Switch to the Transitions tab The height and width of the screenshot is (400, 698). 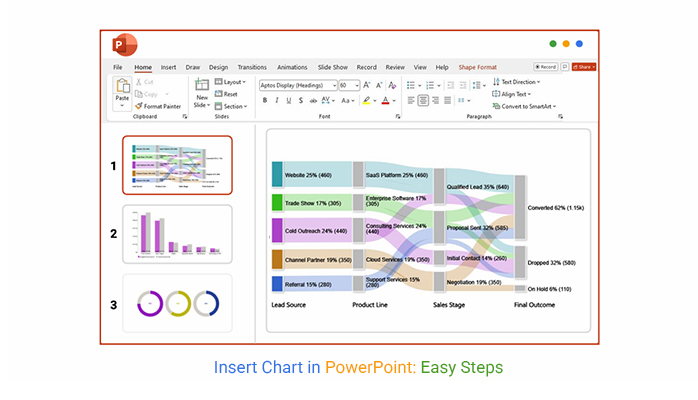pos(252,67)
